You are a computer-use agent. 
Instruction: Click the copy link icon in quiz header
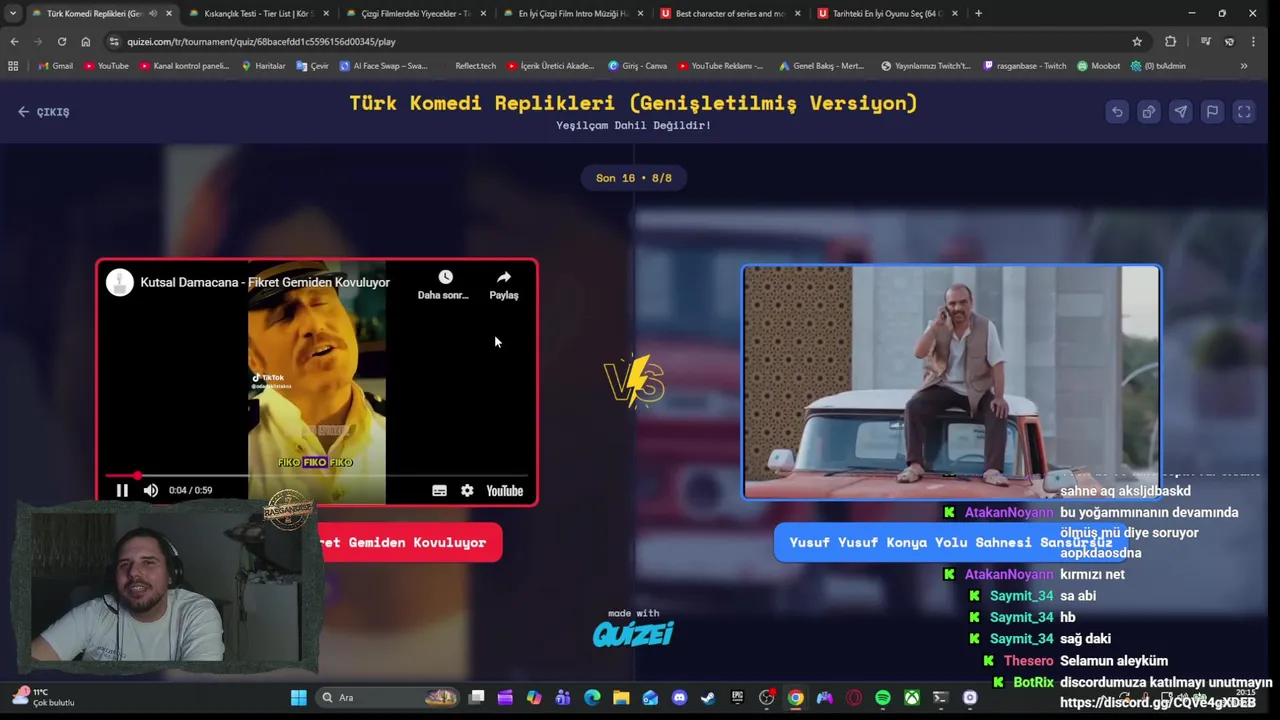tap(1149, 112)
